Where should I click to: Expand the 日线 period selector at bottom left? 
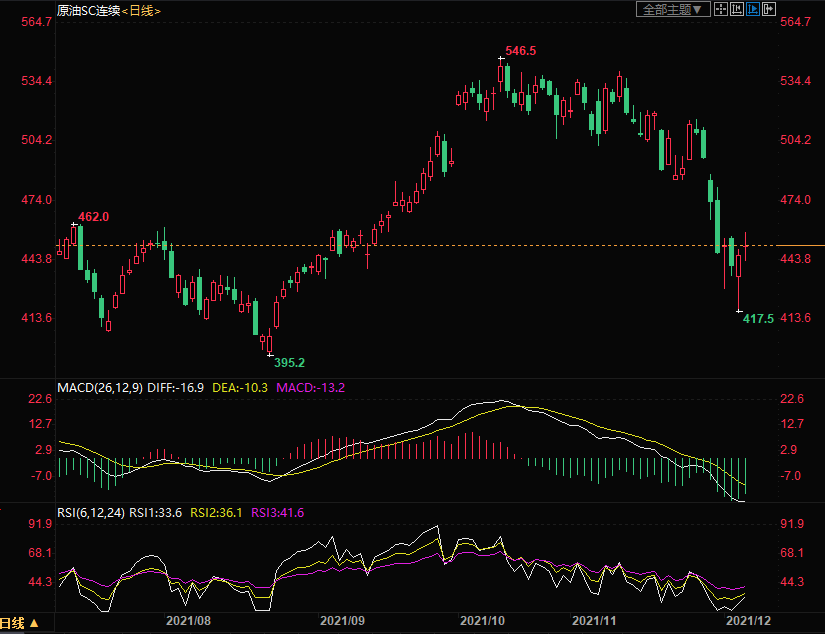pos(21,623)
